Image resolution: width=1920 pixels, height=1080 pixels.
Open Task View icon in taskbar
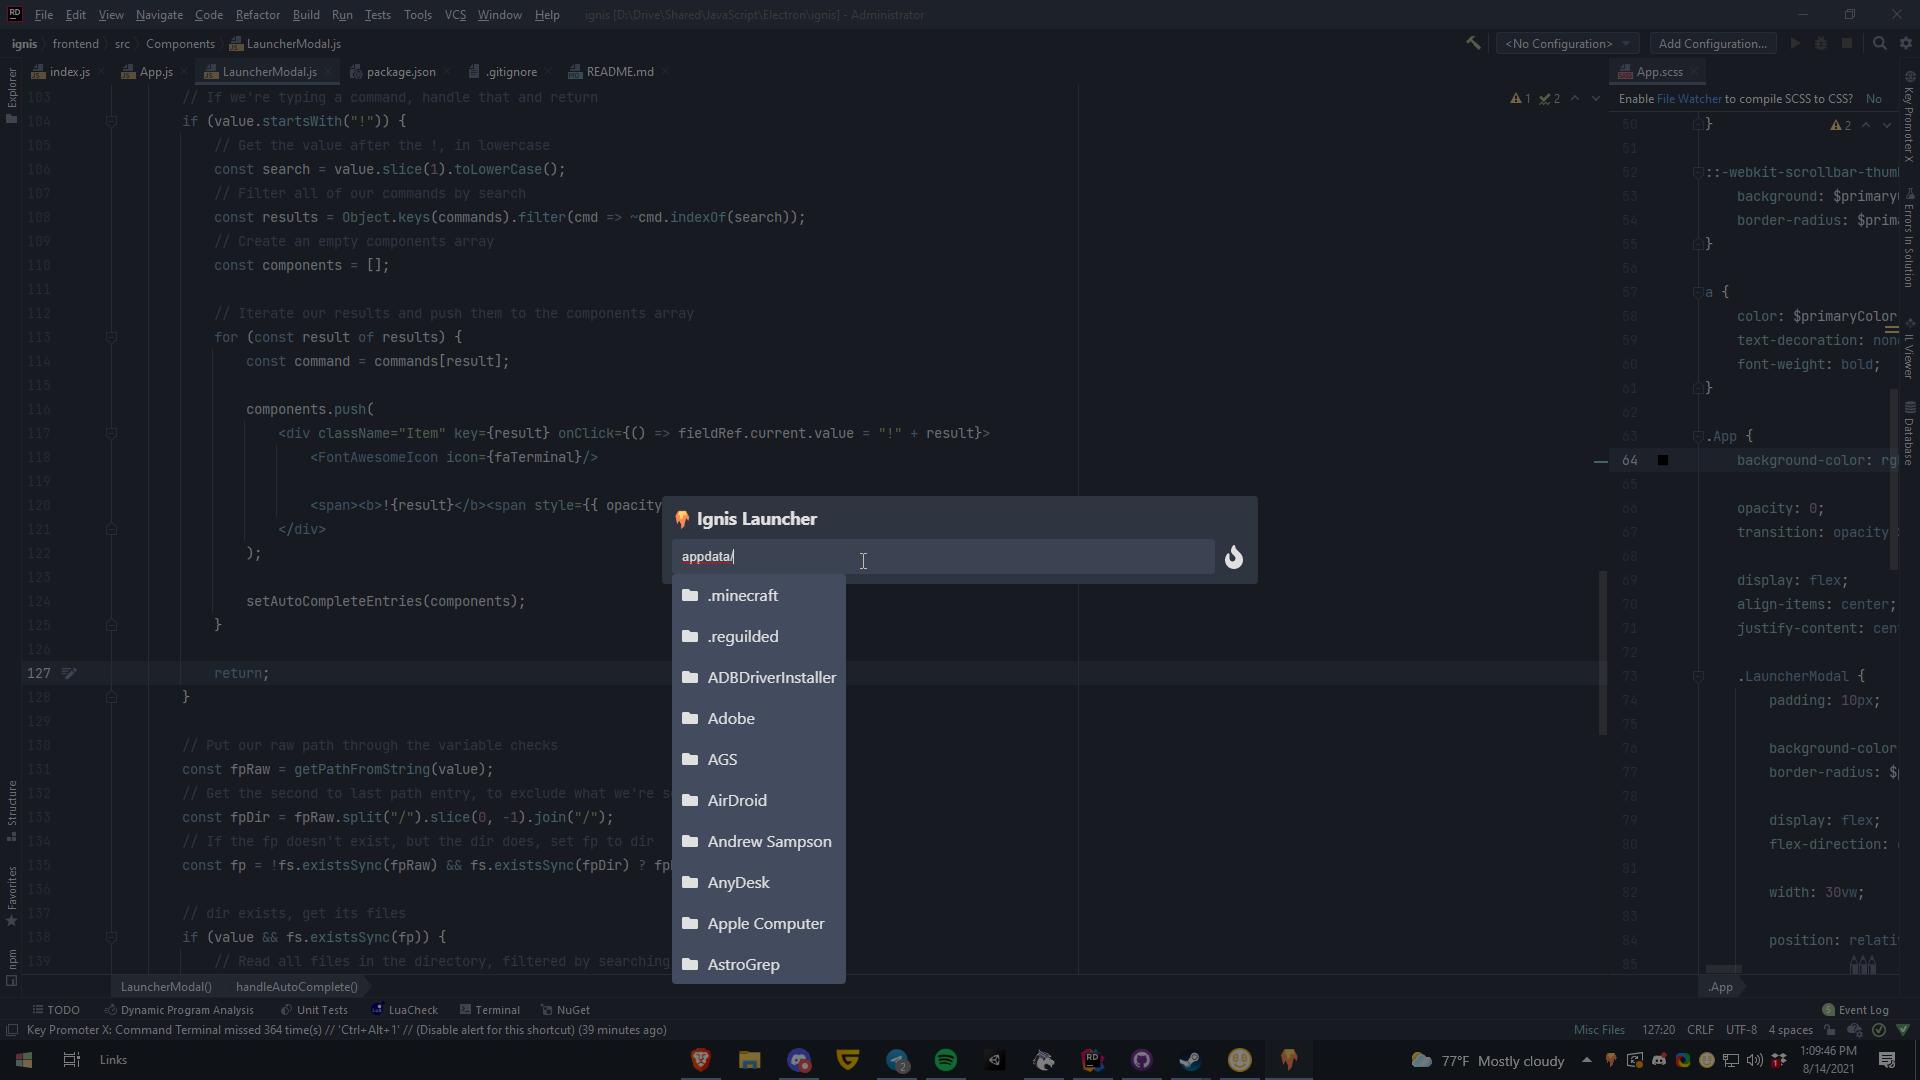coord(71,1060)
